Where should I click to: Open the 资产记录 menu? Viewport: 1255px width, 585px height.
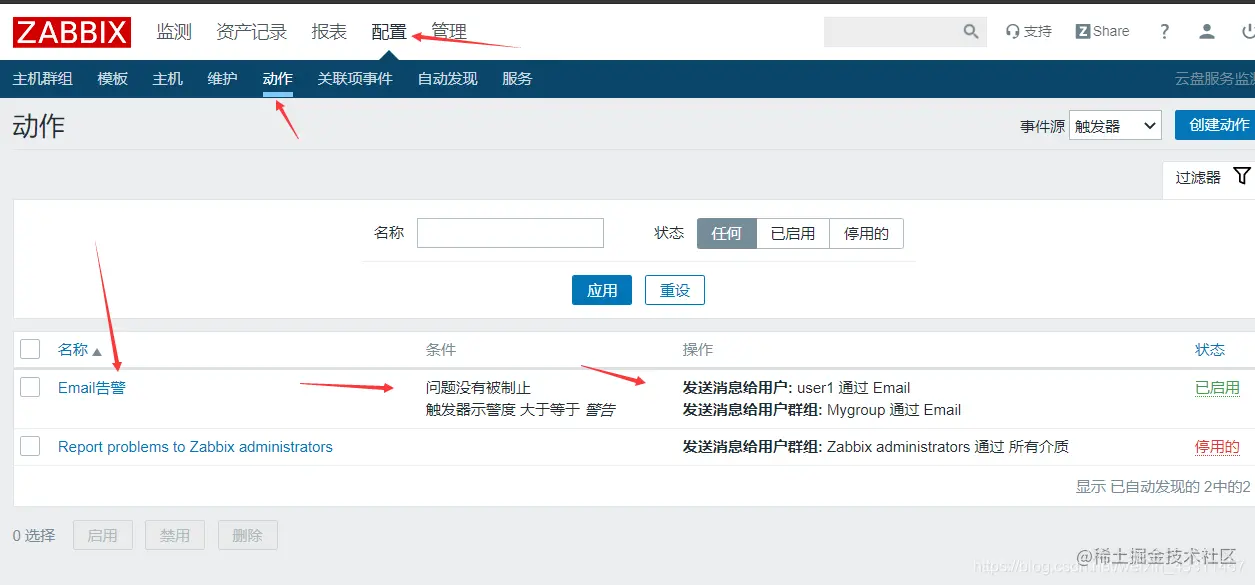click(251, 32)
